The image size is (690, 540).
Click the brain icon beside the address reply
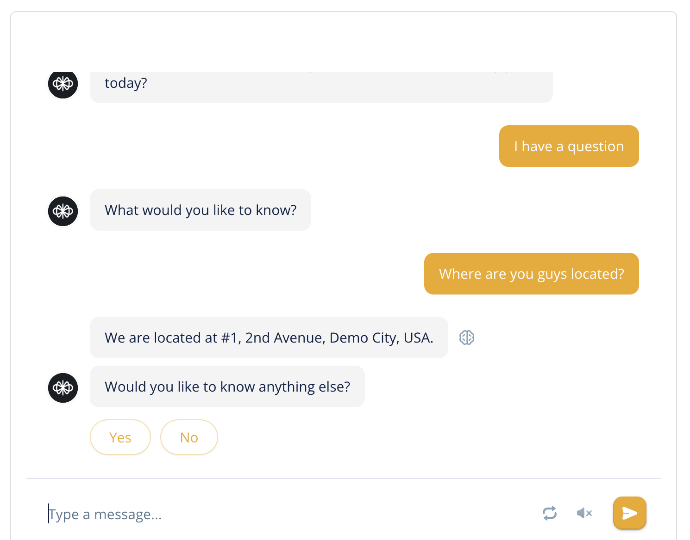click(x=466, y=338)
